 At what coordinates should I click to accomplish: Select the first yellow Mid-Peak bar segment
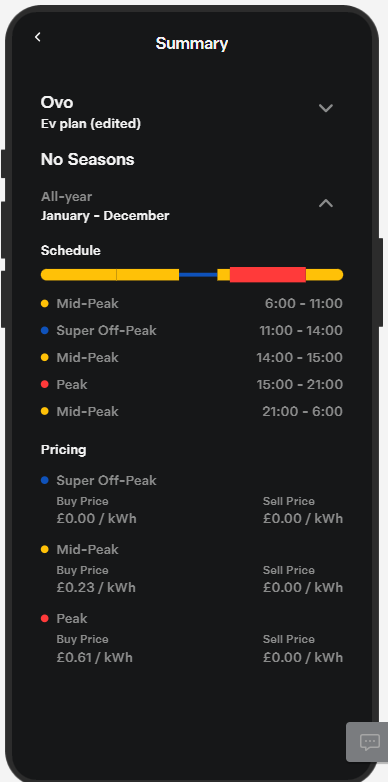coord(79,275)
